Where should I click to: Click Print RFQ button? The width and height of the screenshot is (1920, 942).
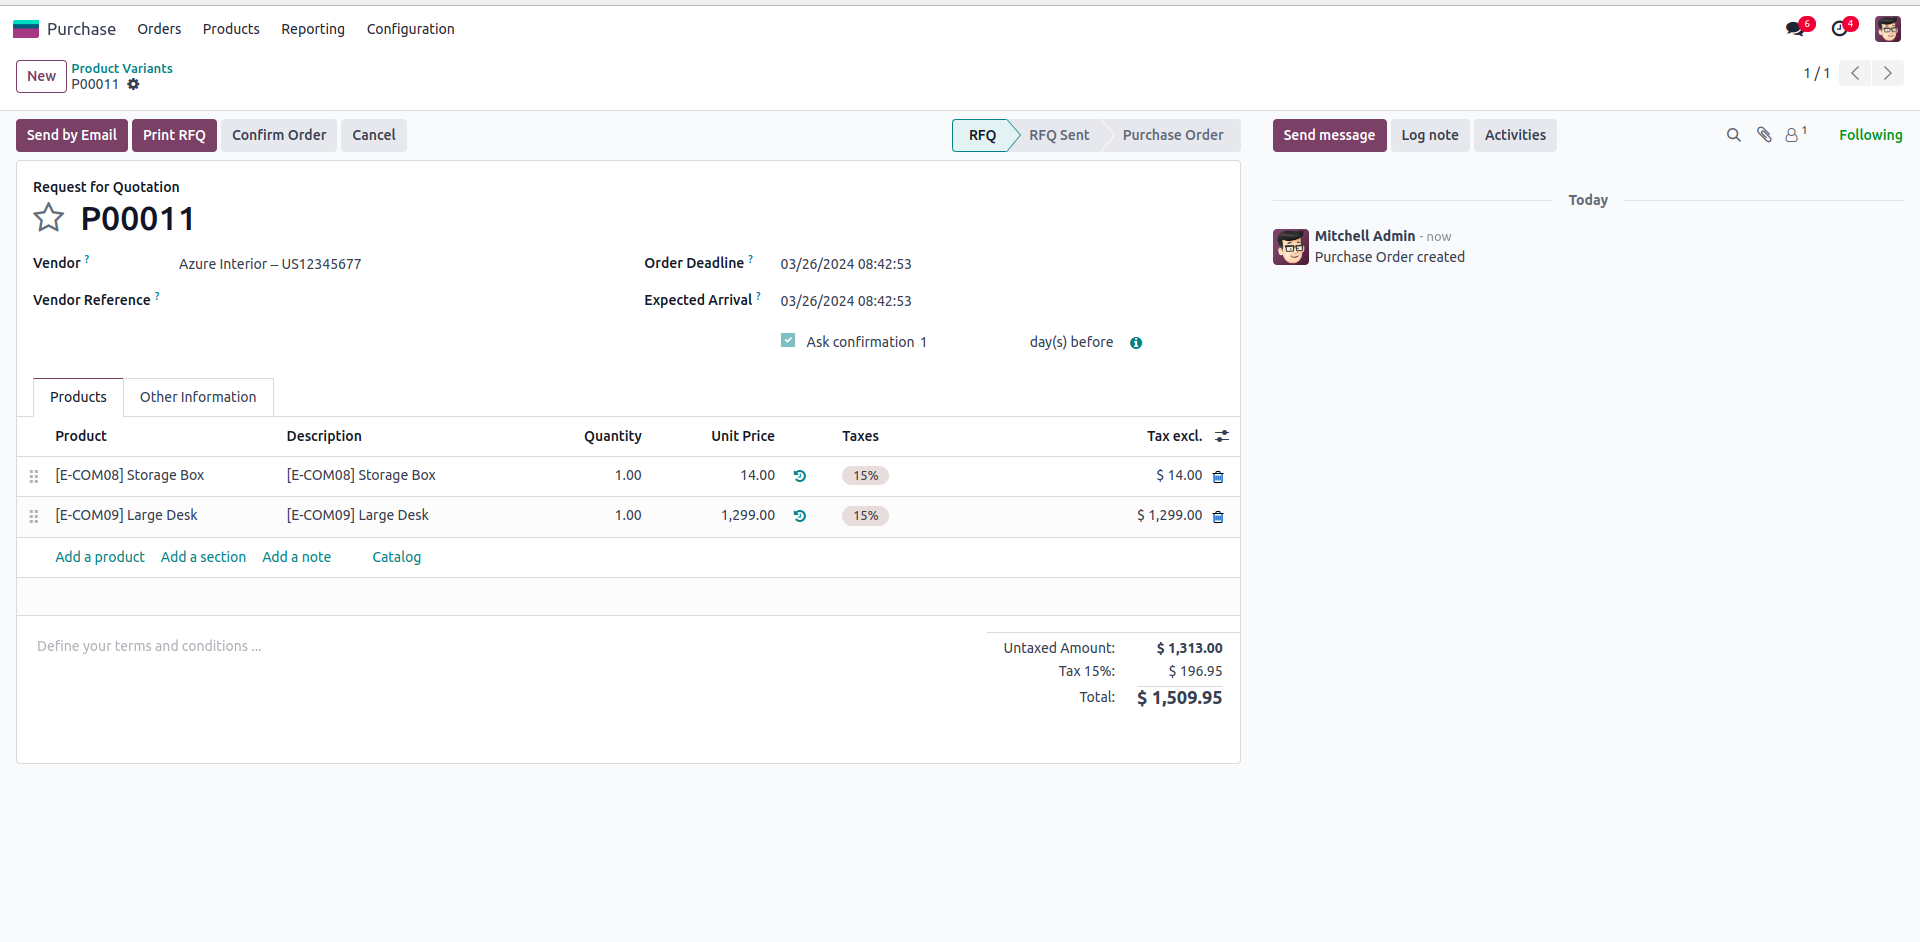(174, 135)
